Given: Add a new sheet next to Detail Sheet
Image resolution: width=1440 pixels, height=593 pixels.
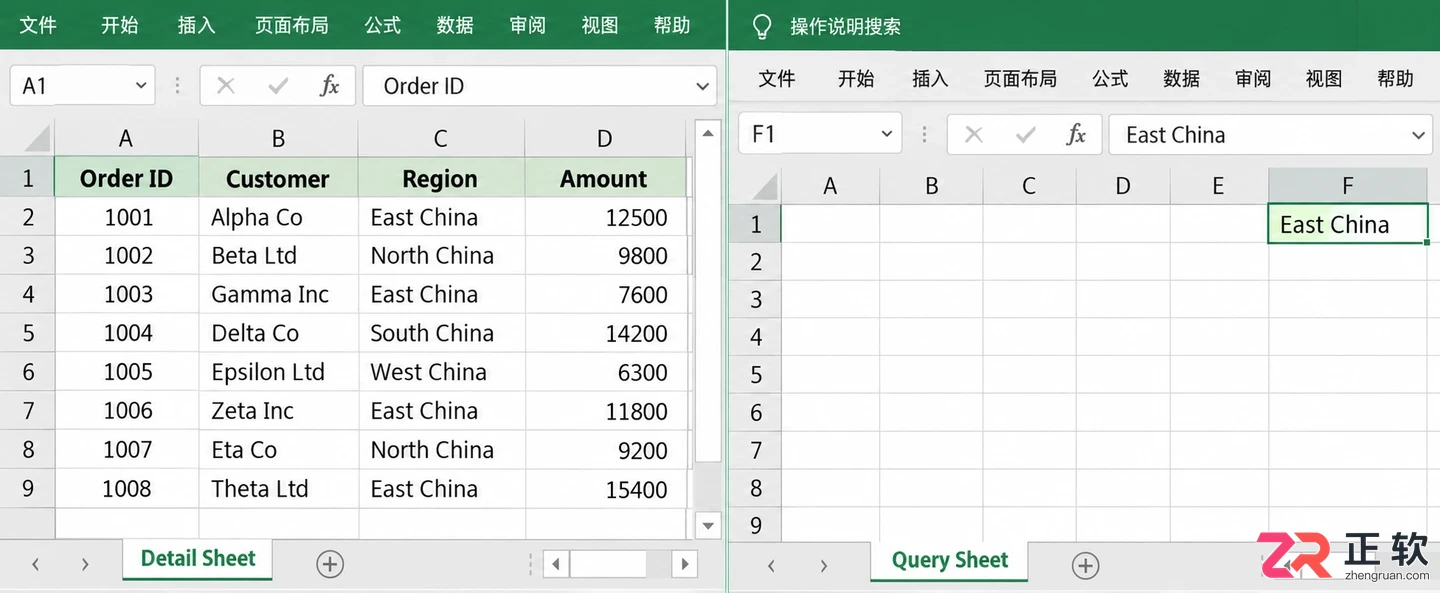Looking at the screenshot, I should 330,564.
